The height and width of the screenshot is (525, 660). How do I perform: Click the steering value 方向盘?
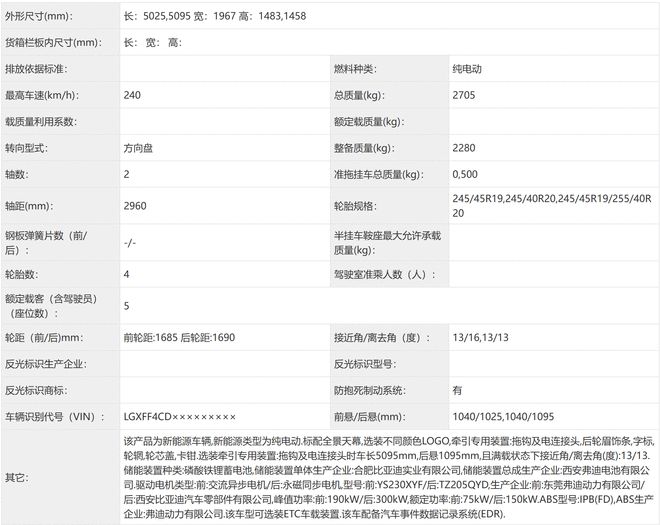pyautogui.click(x=138, y=148)
